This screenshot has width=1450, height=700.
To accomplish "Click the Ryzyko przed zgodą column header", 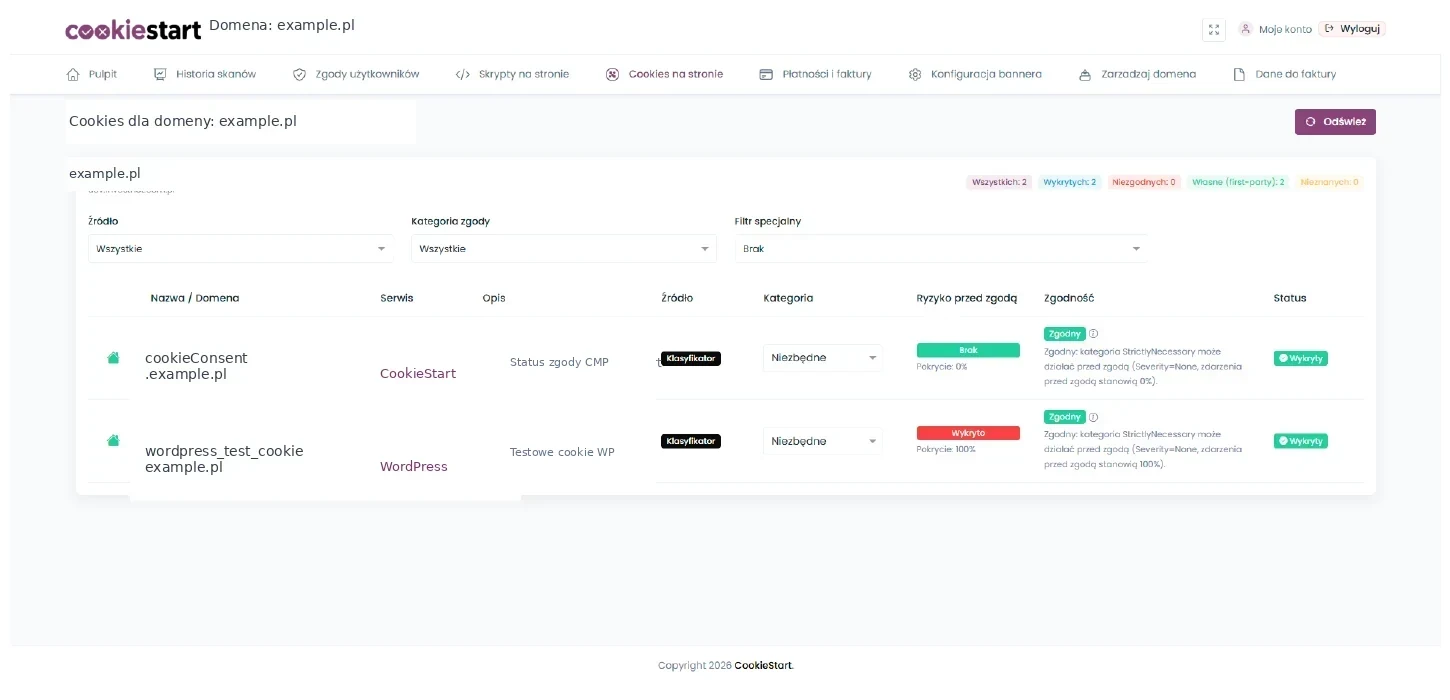I will tap(966, 298).
